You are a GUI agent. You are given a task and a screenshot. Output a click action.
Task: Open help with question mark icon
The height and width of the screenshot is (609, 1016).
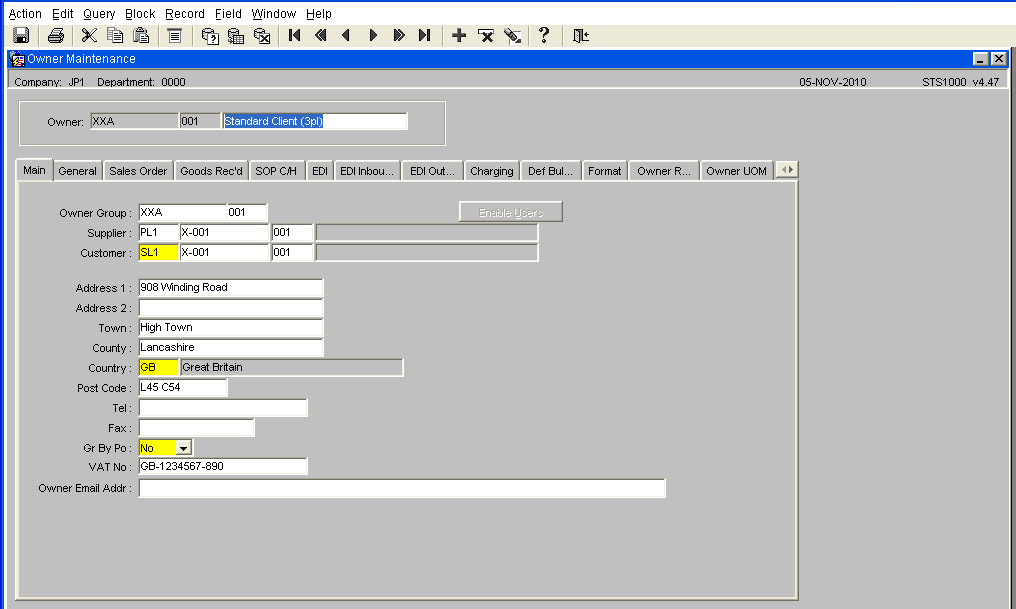tap(544, 36)
